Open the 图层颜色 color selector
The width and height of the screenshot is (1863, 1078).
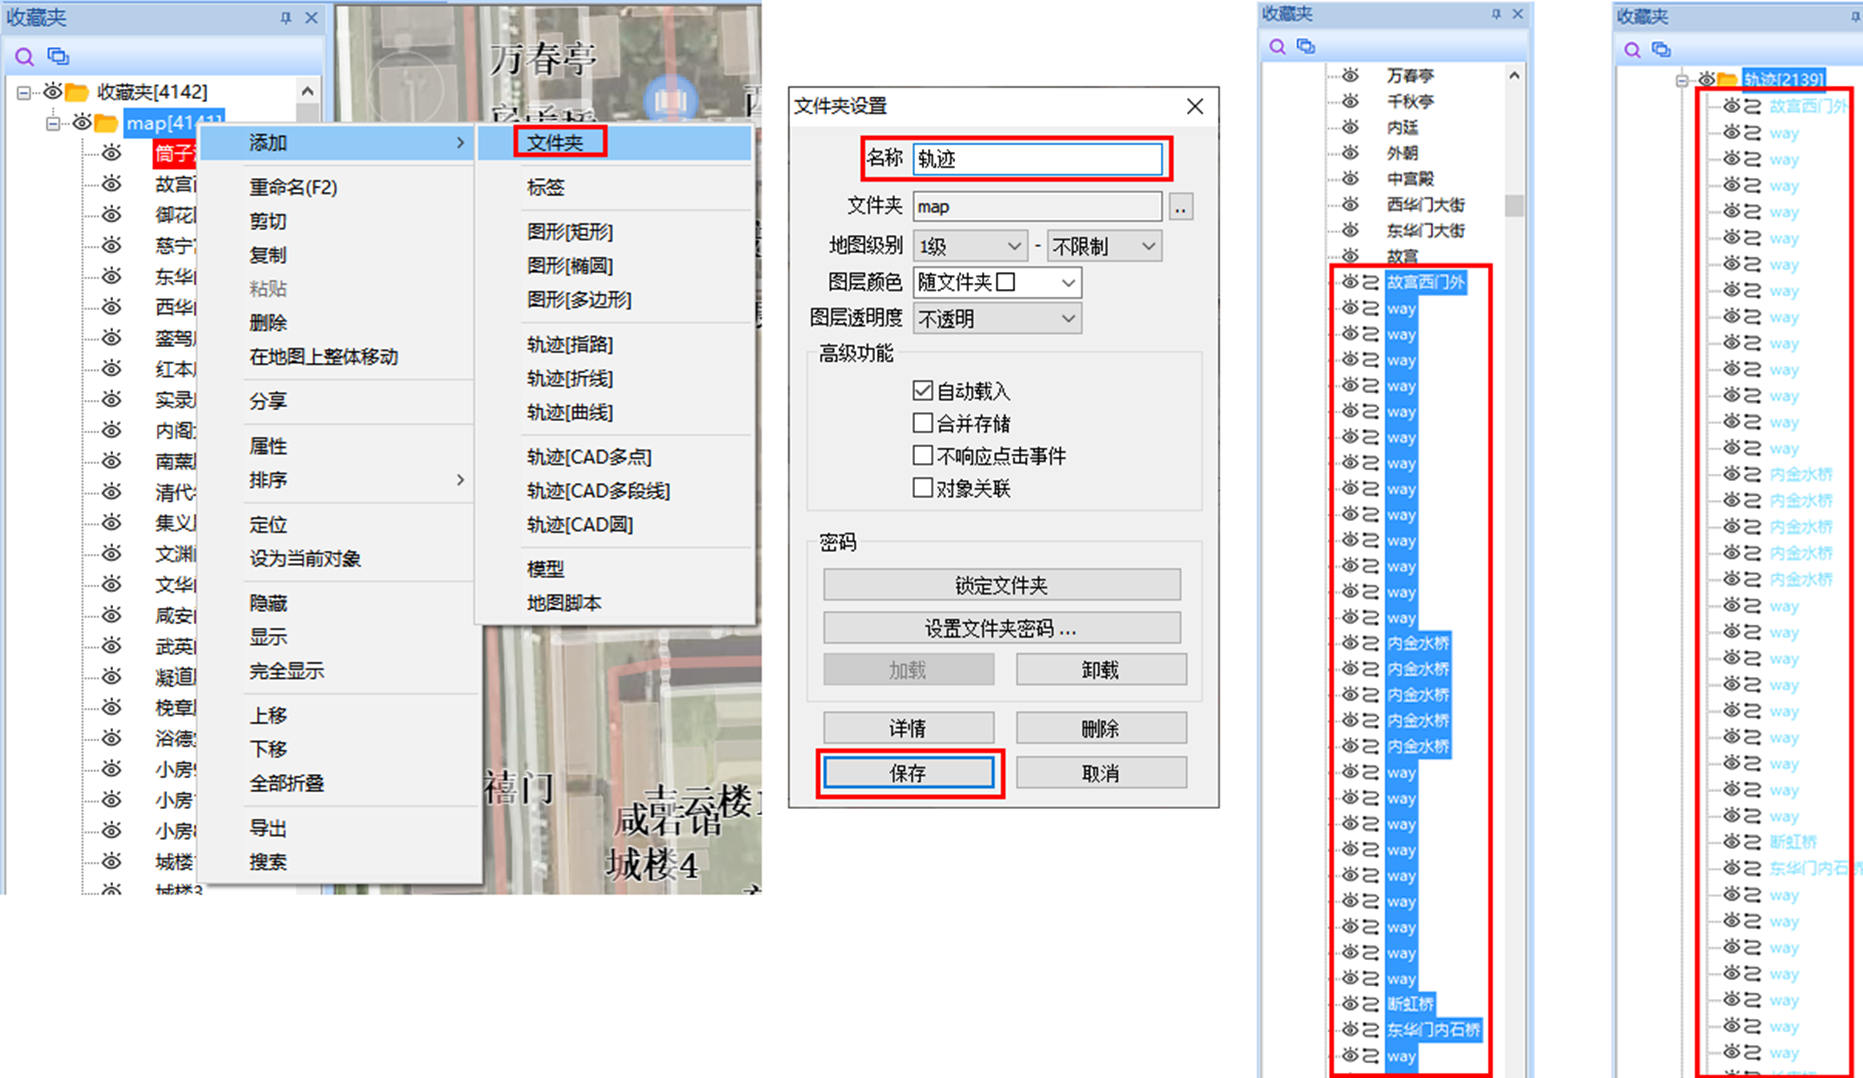(x=996, y=283)
